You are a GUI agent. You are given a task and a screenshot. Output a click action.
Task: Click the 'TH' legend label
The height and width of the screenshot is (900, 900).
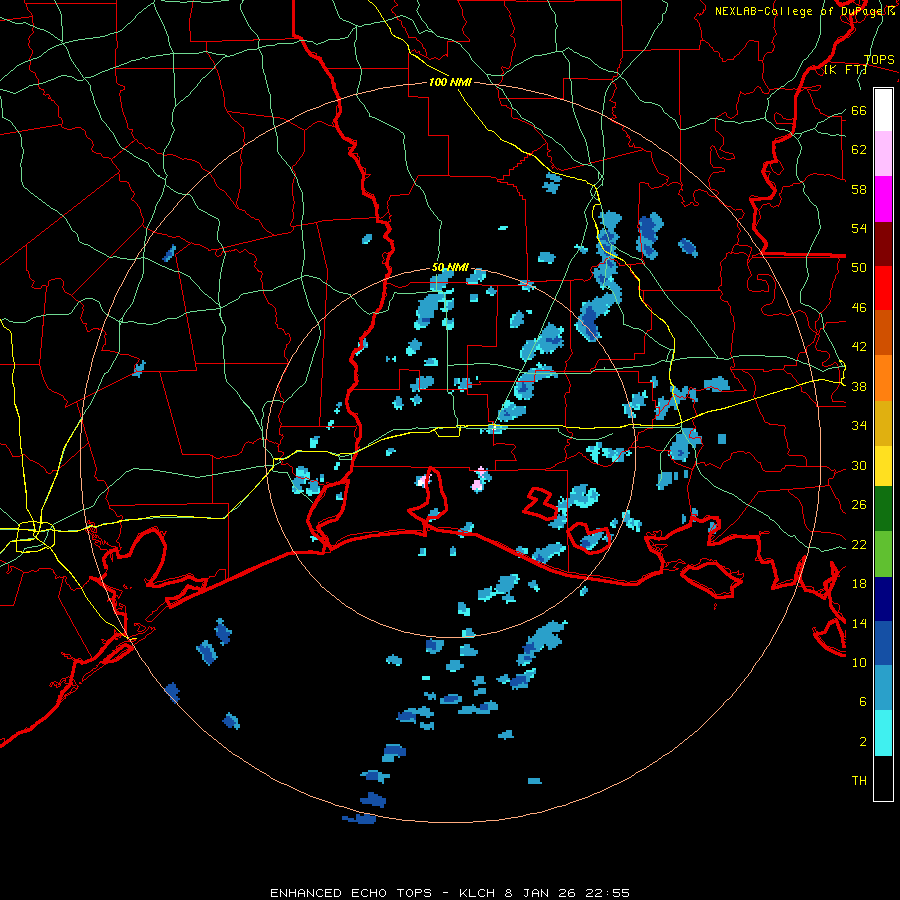pos(859,781)
